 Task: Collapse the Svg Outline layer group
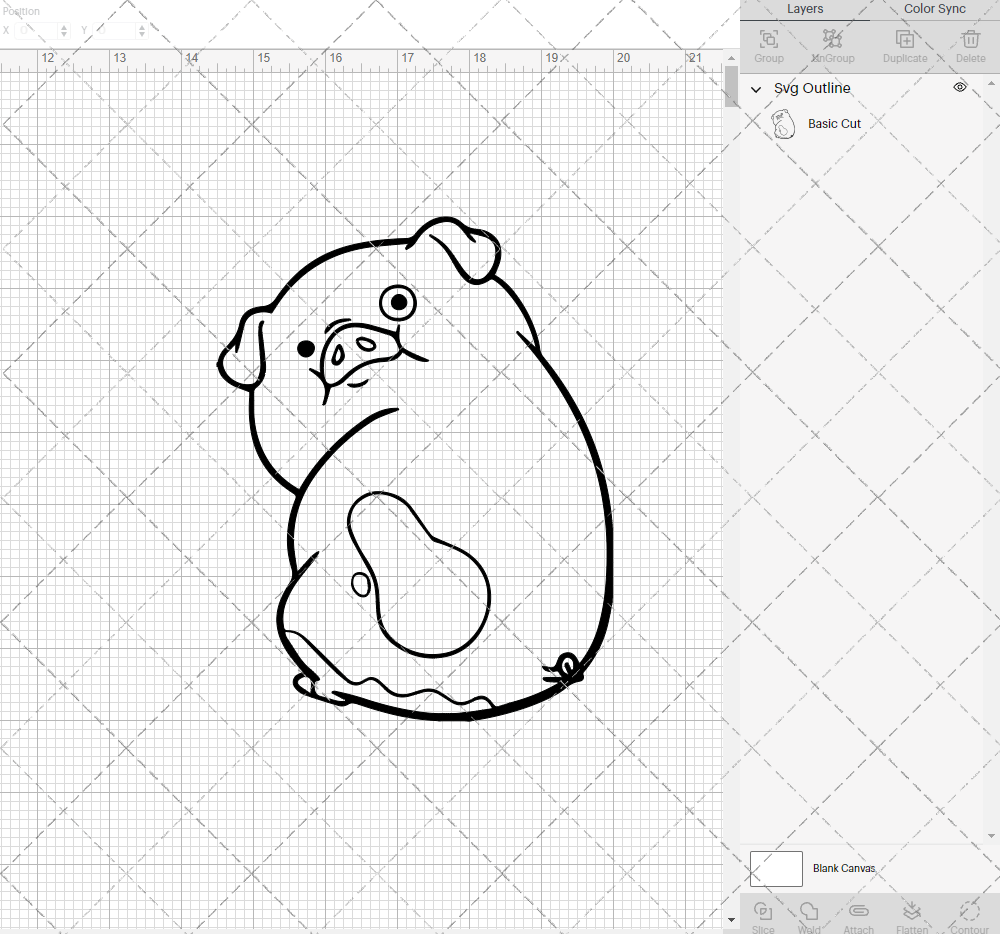[x=756, y=89]
